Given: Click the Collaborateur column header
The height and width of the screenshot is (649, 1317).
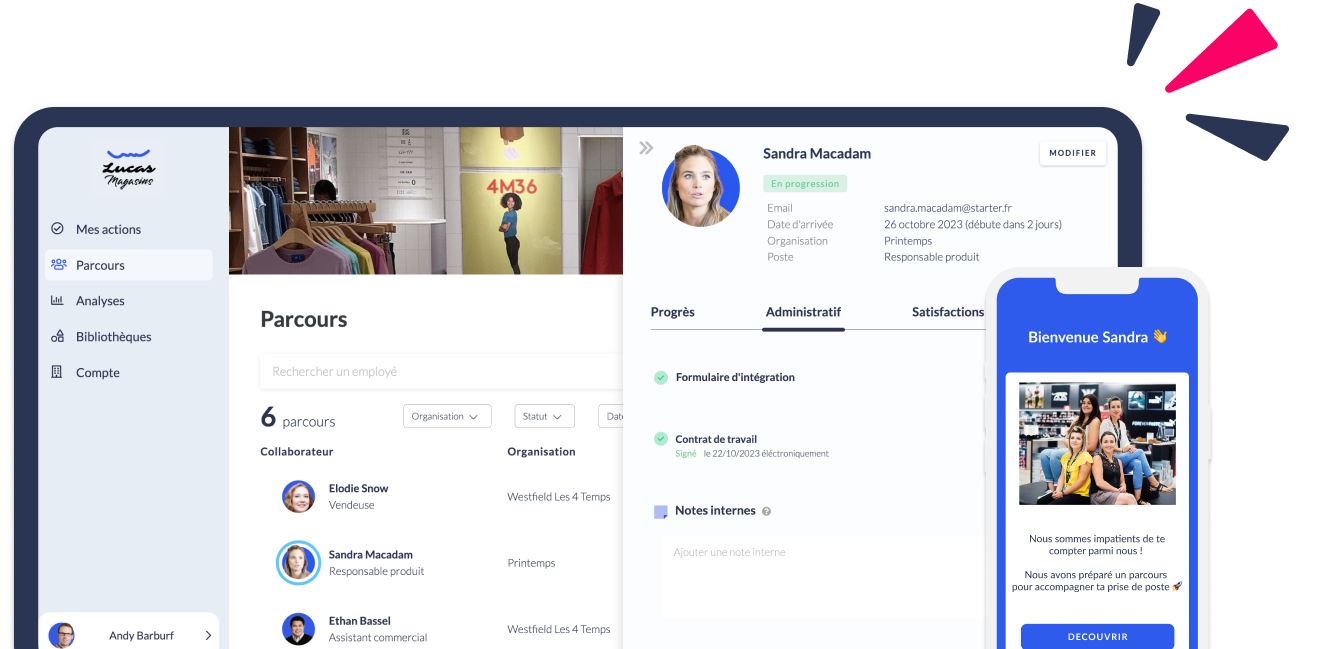Looking at the screenshot, I should pyautogui.click(x=297, y=452).
